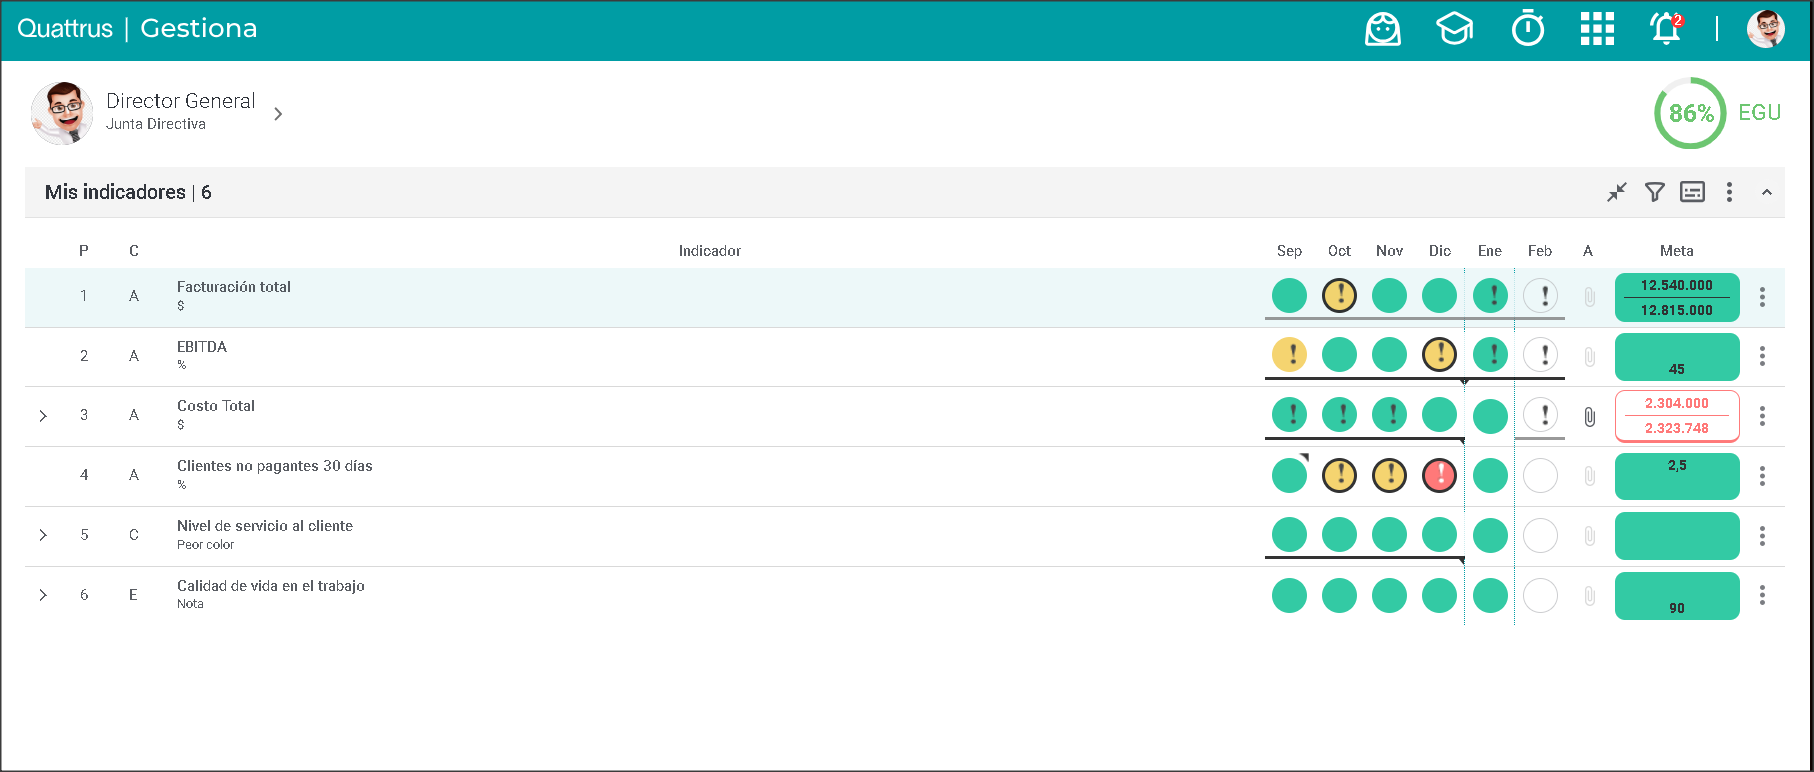Collapse the Mis indicadores panel
Screen dimensions: 1814x772
[x=1767, y=192]
